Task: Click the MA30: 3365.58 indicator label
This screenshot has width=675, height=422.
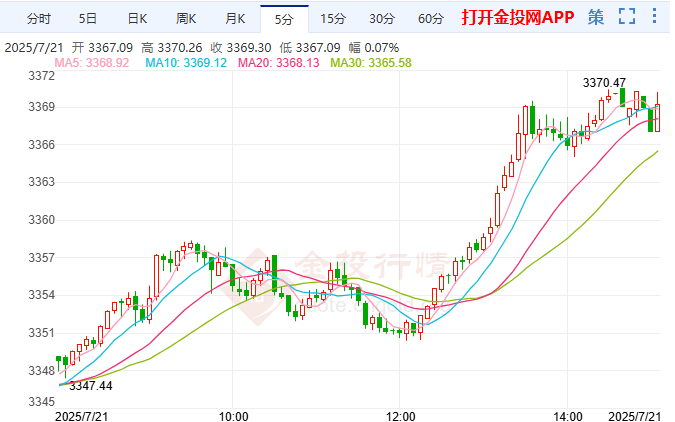Action: 371,63
